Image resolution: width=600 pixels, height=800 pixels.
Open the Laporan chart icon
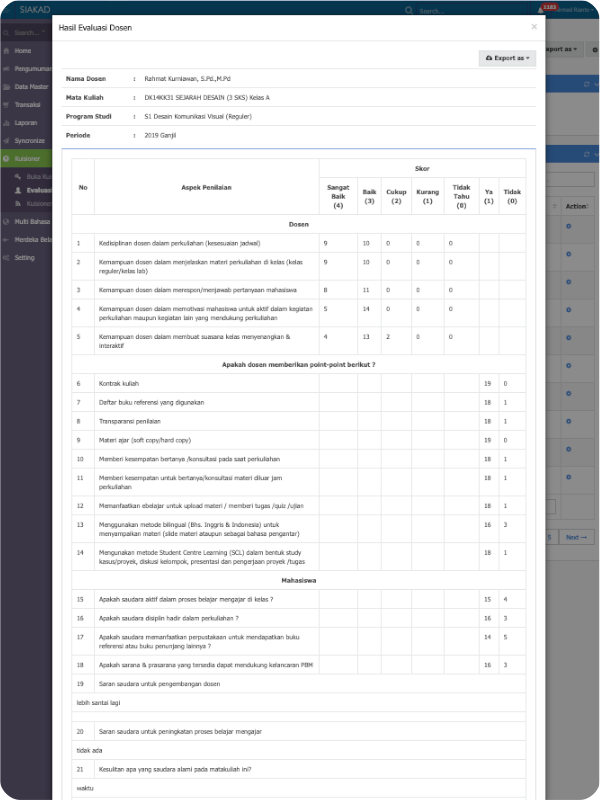tap(7, 123)
